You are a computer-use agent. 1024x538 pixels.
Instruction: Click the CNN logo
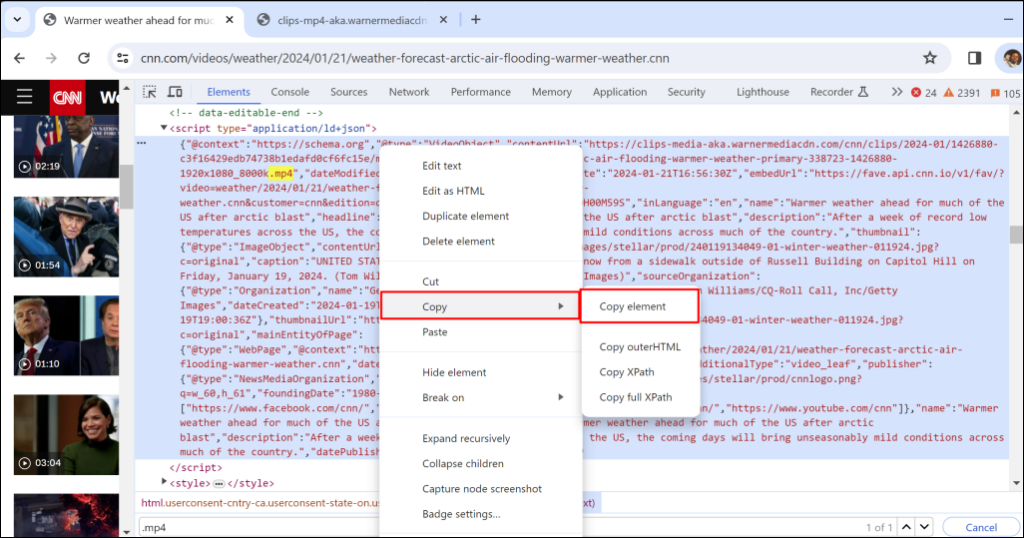(68, 97)
